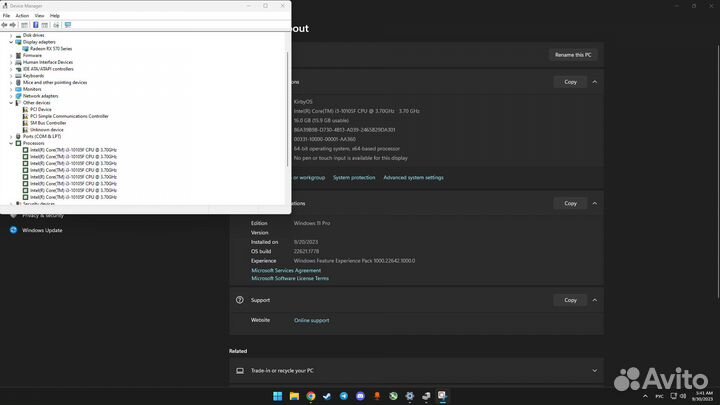Open Microsoft Software License Terms link
Viewport: 720px width, 405px height.
[290, 278]
